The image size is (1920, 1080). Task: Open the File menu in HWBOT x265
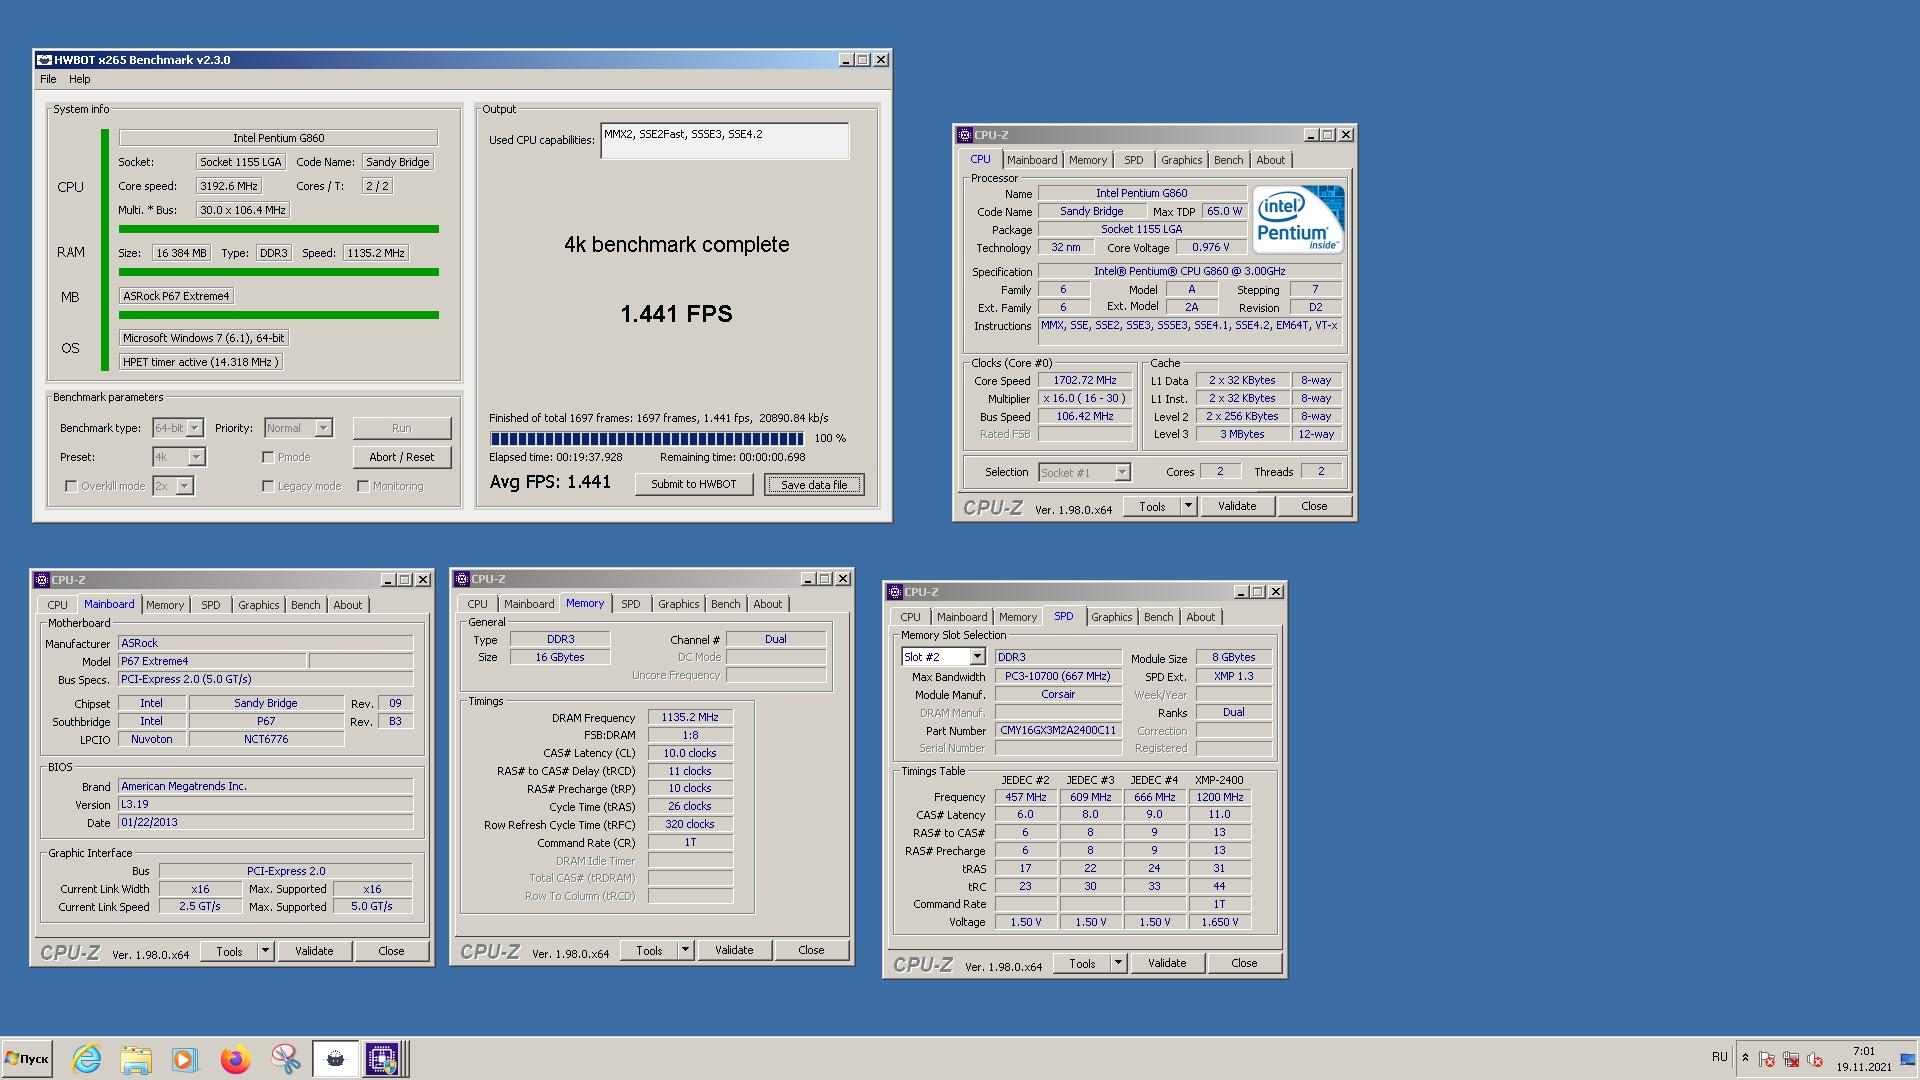pos(48,79)
